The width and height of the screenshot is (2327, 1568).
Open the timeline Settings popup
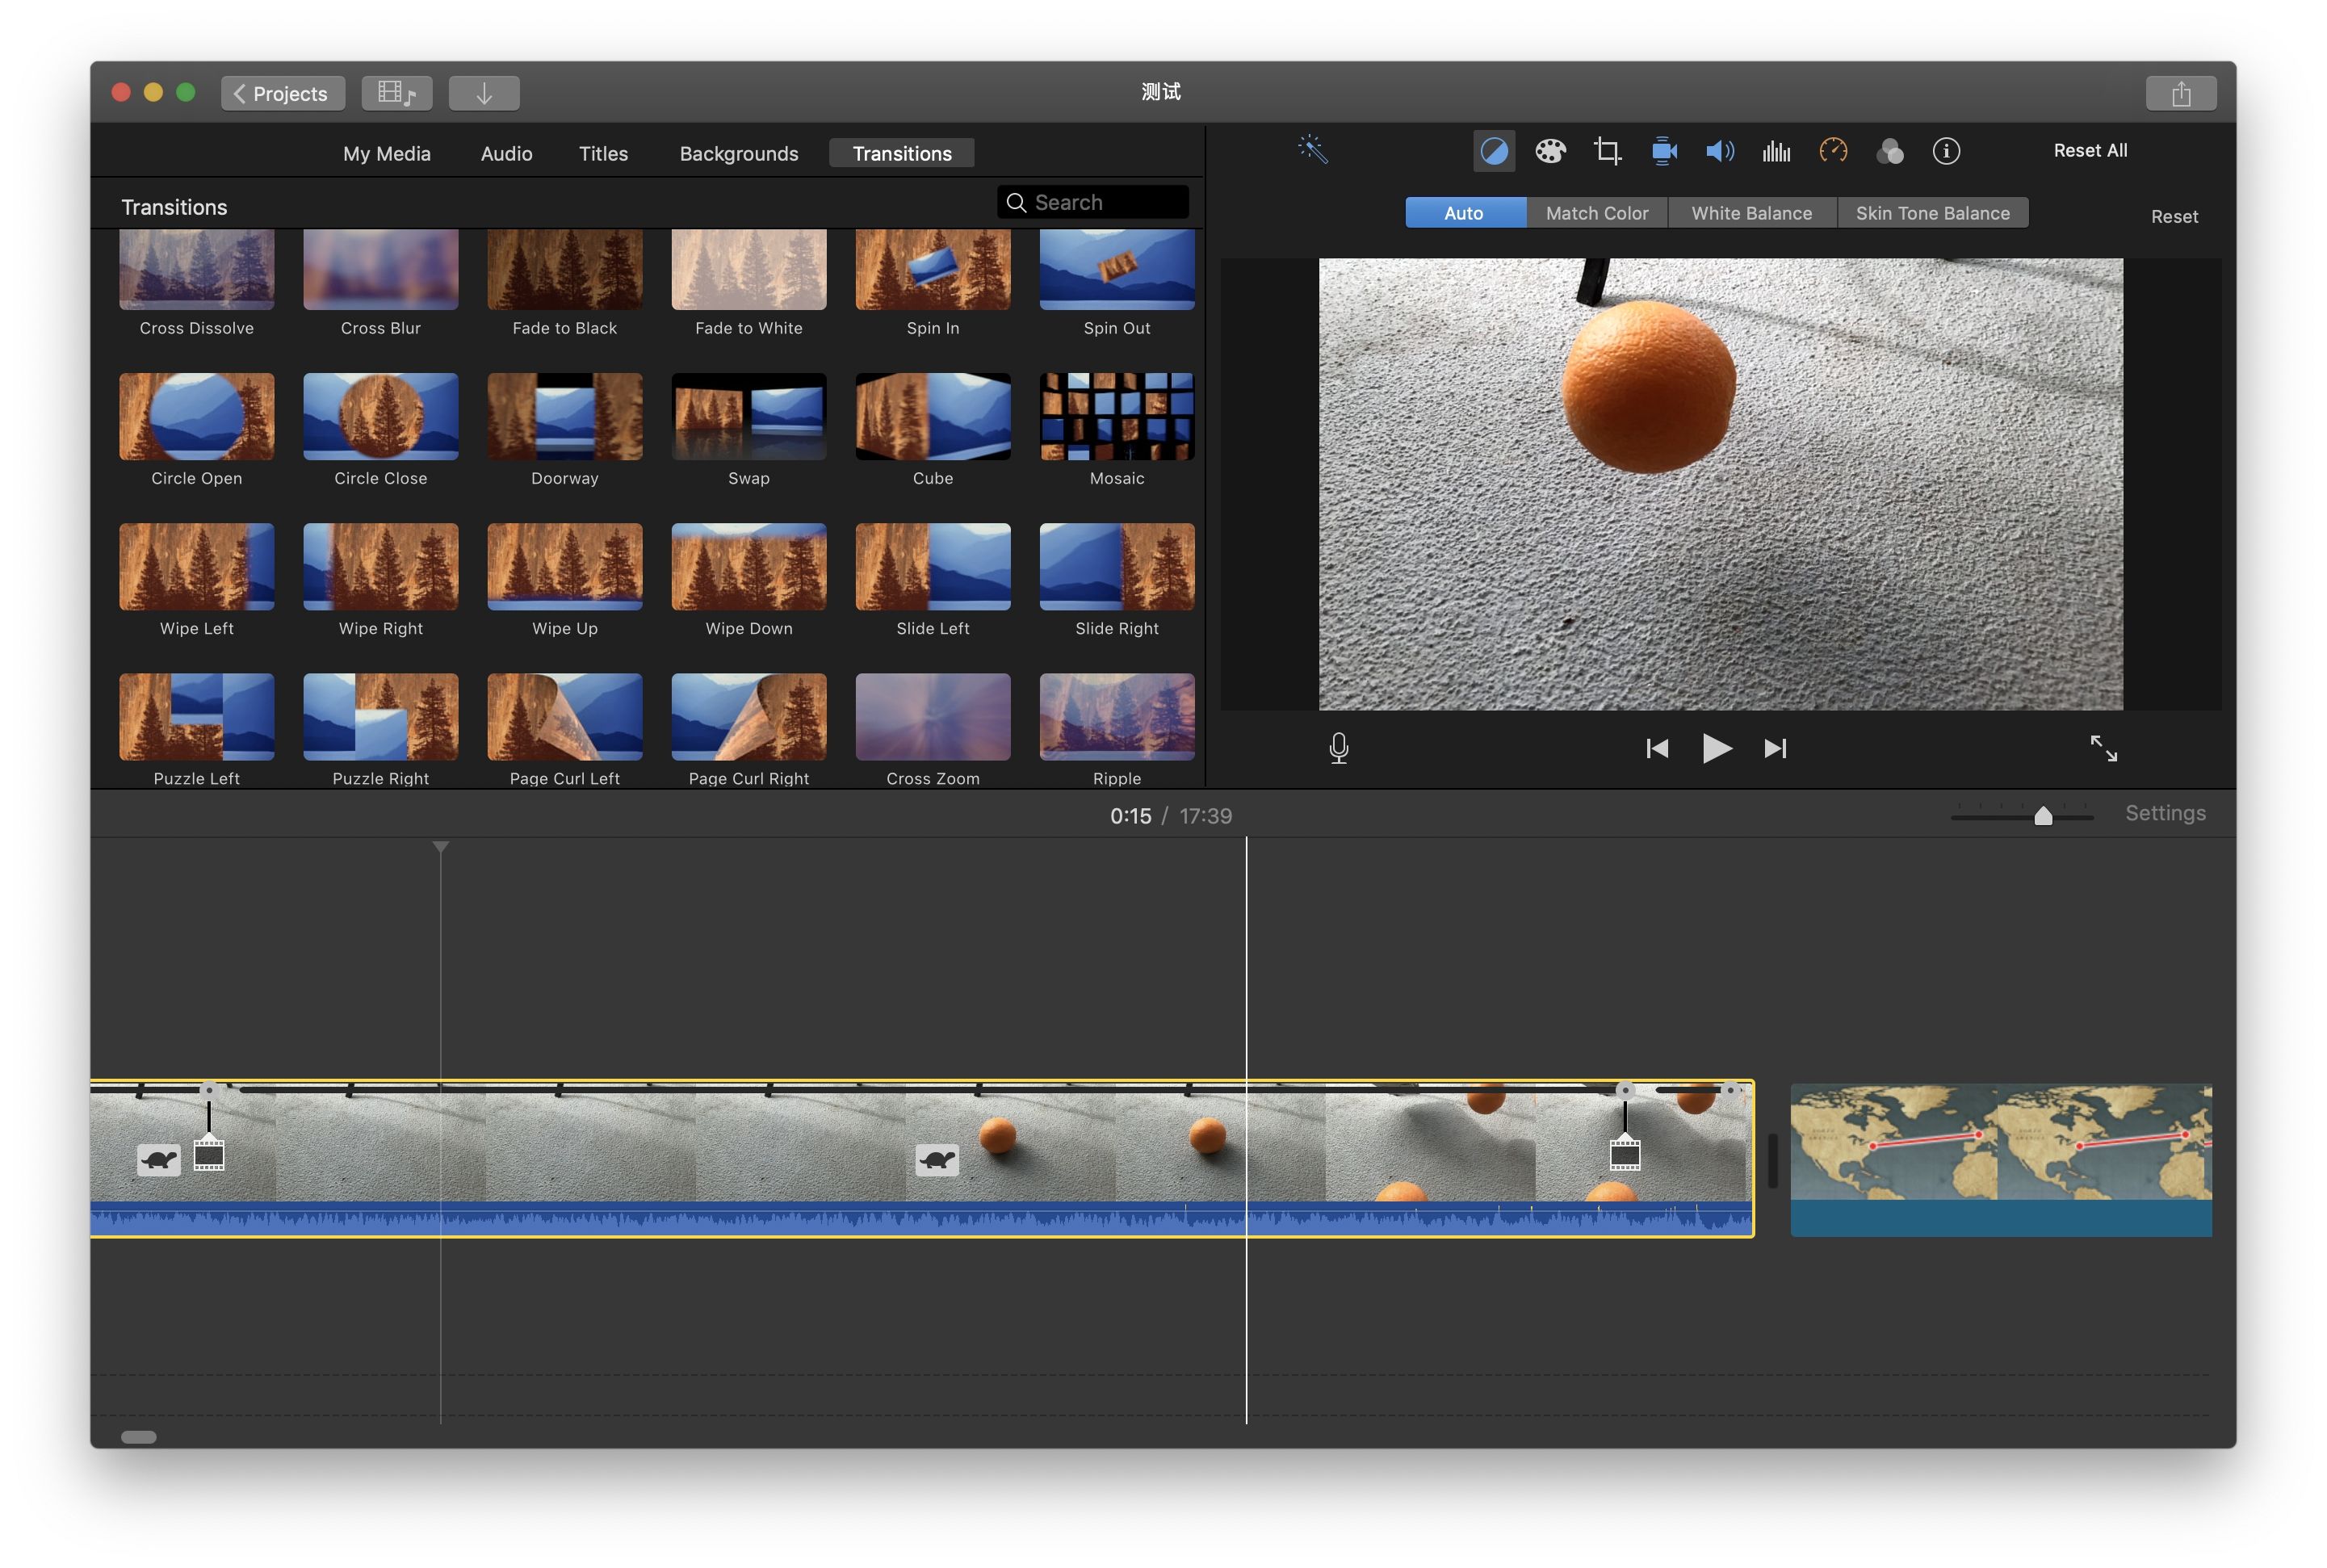[2165, 813]
